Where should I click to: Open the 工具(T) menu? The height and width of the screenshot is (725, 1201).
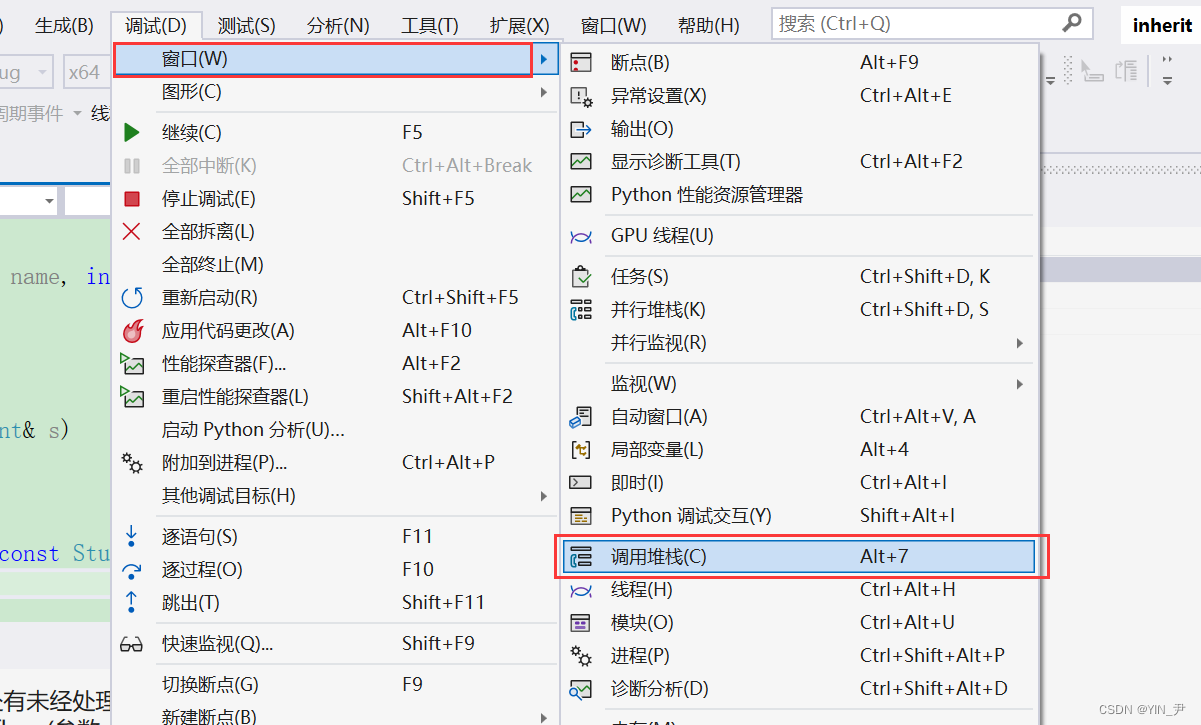click(430, 25)
